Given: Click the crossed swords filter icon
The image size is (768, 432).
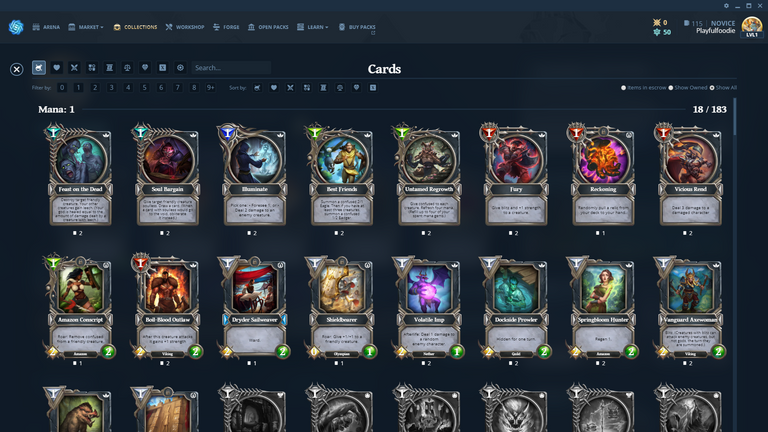Looking at the screenshot, I should click(x=74, y=68).
